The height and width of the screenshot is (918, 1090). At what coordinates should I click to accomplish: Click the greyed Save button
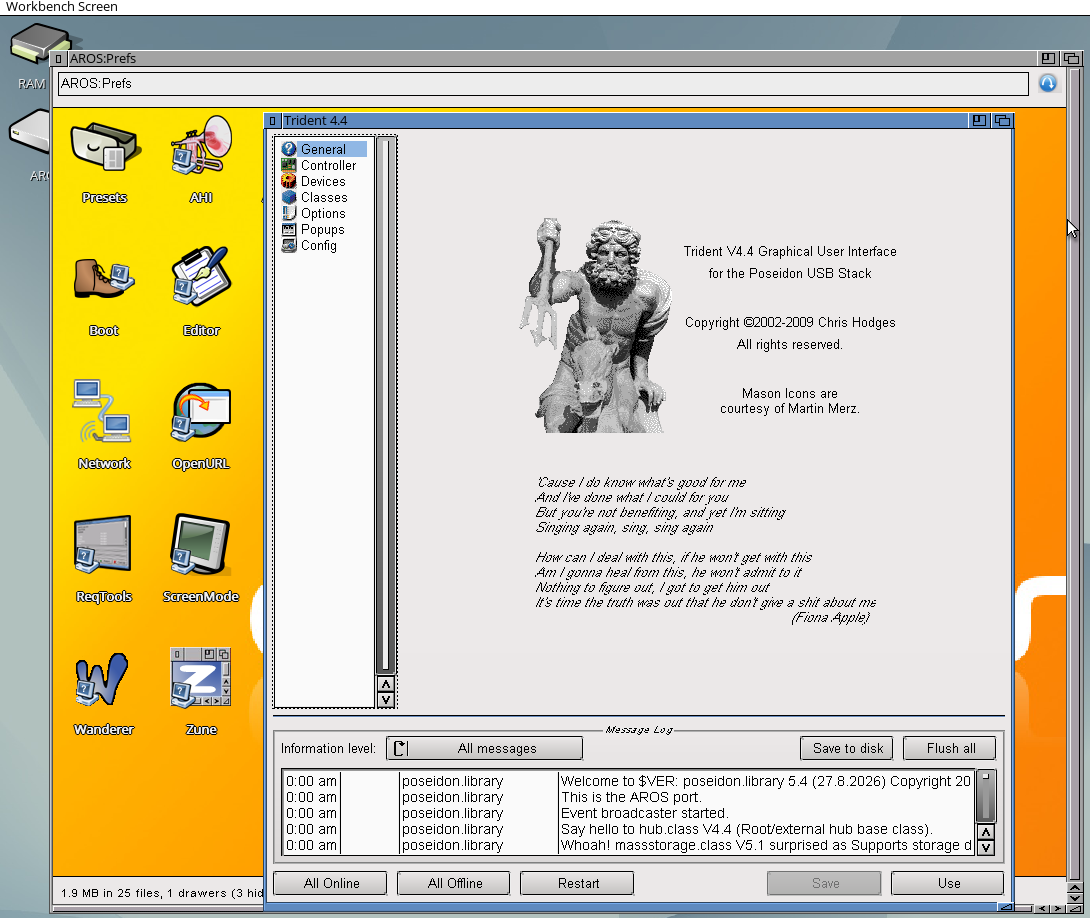(824, 883)
